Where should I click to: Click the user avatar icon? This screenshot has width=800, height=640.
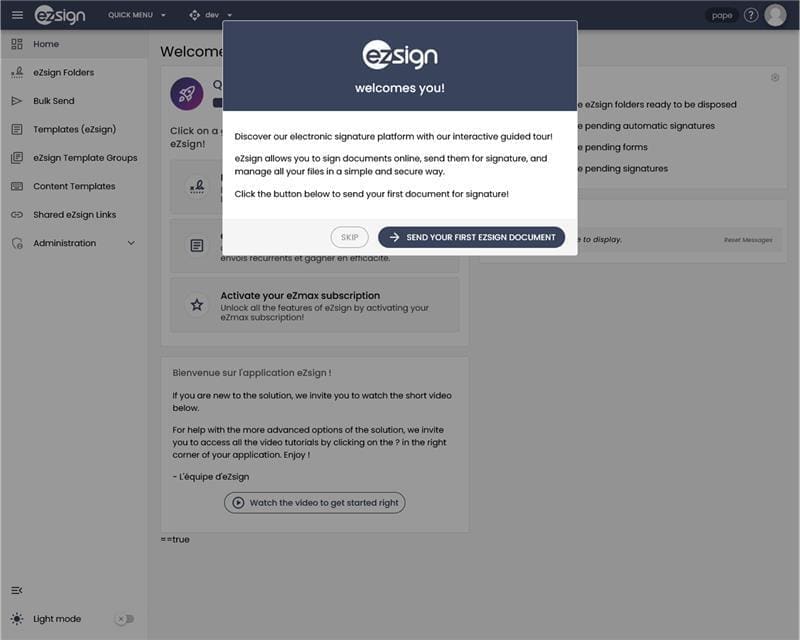click(x=775, y=15)
